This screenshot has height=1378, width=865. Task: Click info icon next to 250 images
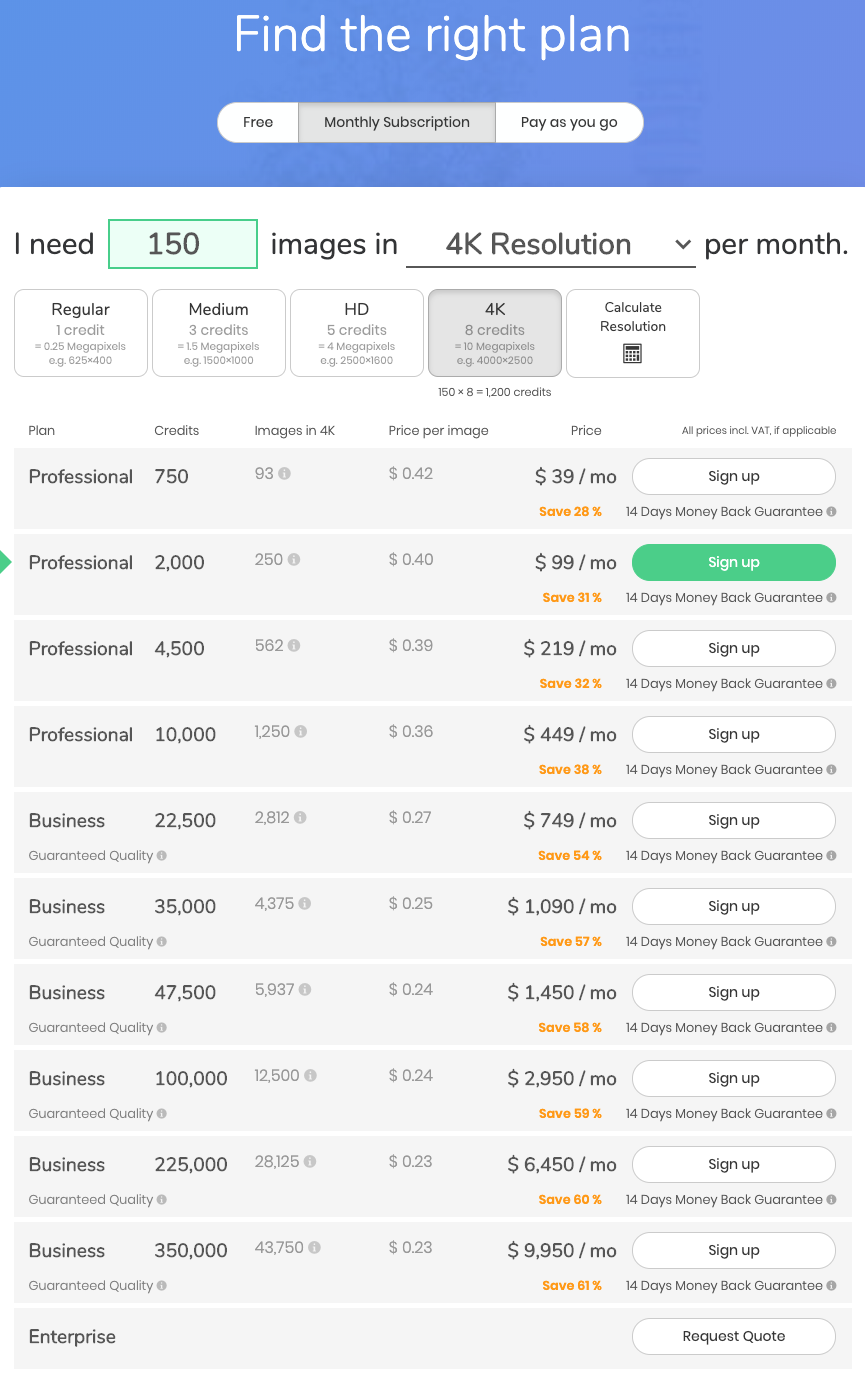294,560
